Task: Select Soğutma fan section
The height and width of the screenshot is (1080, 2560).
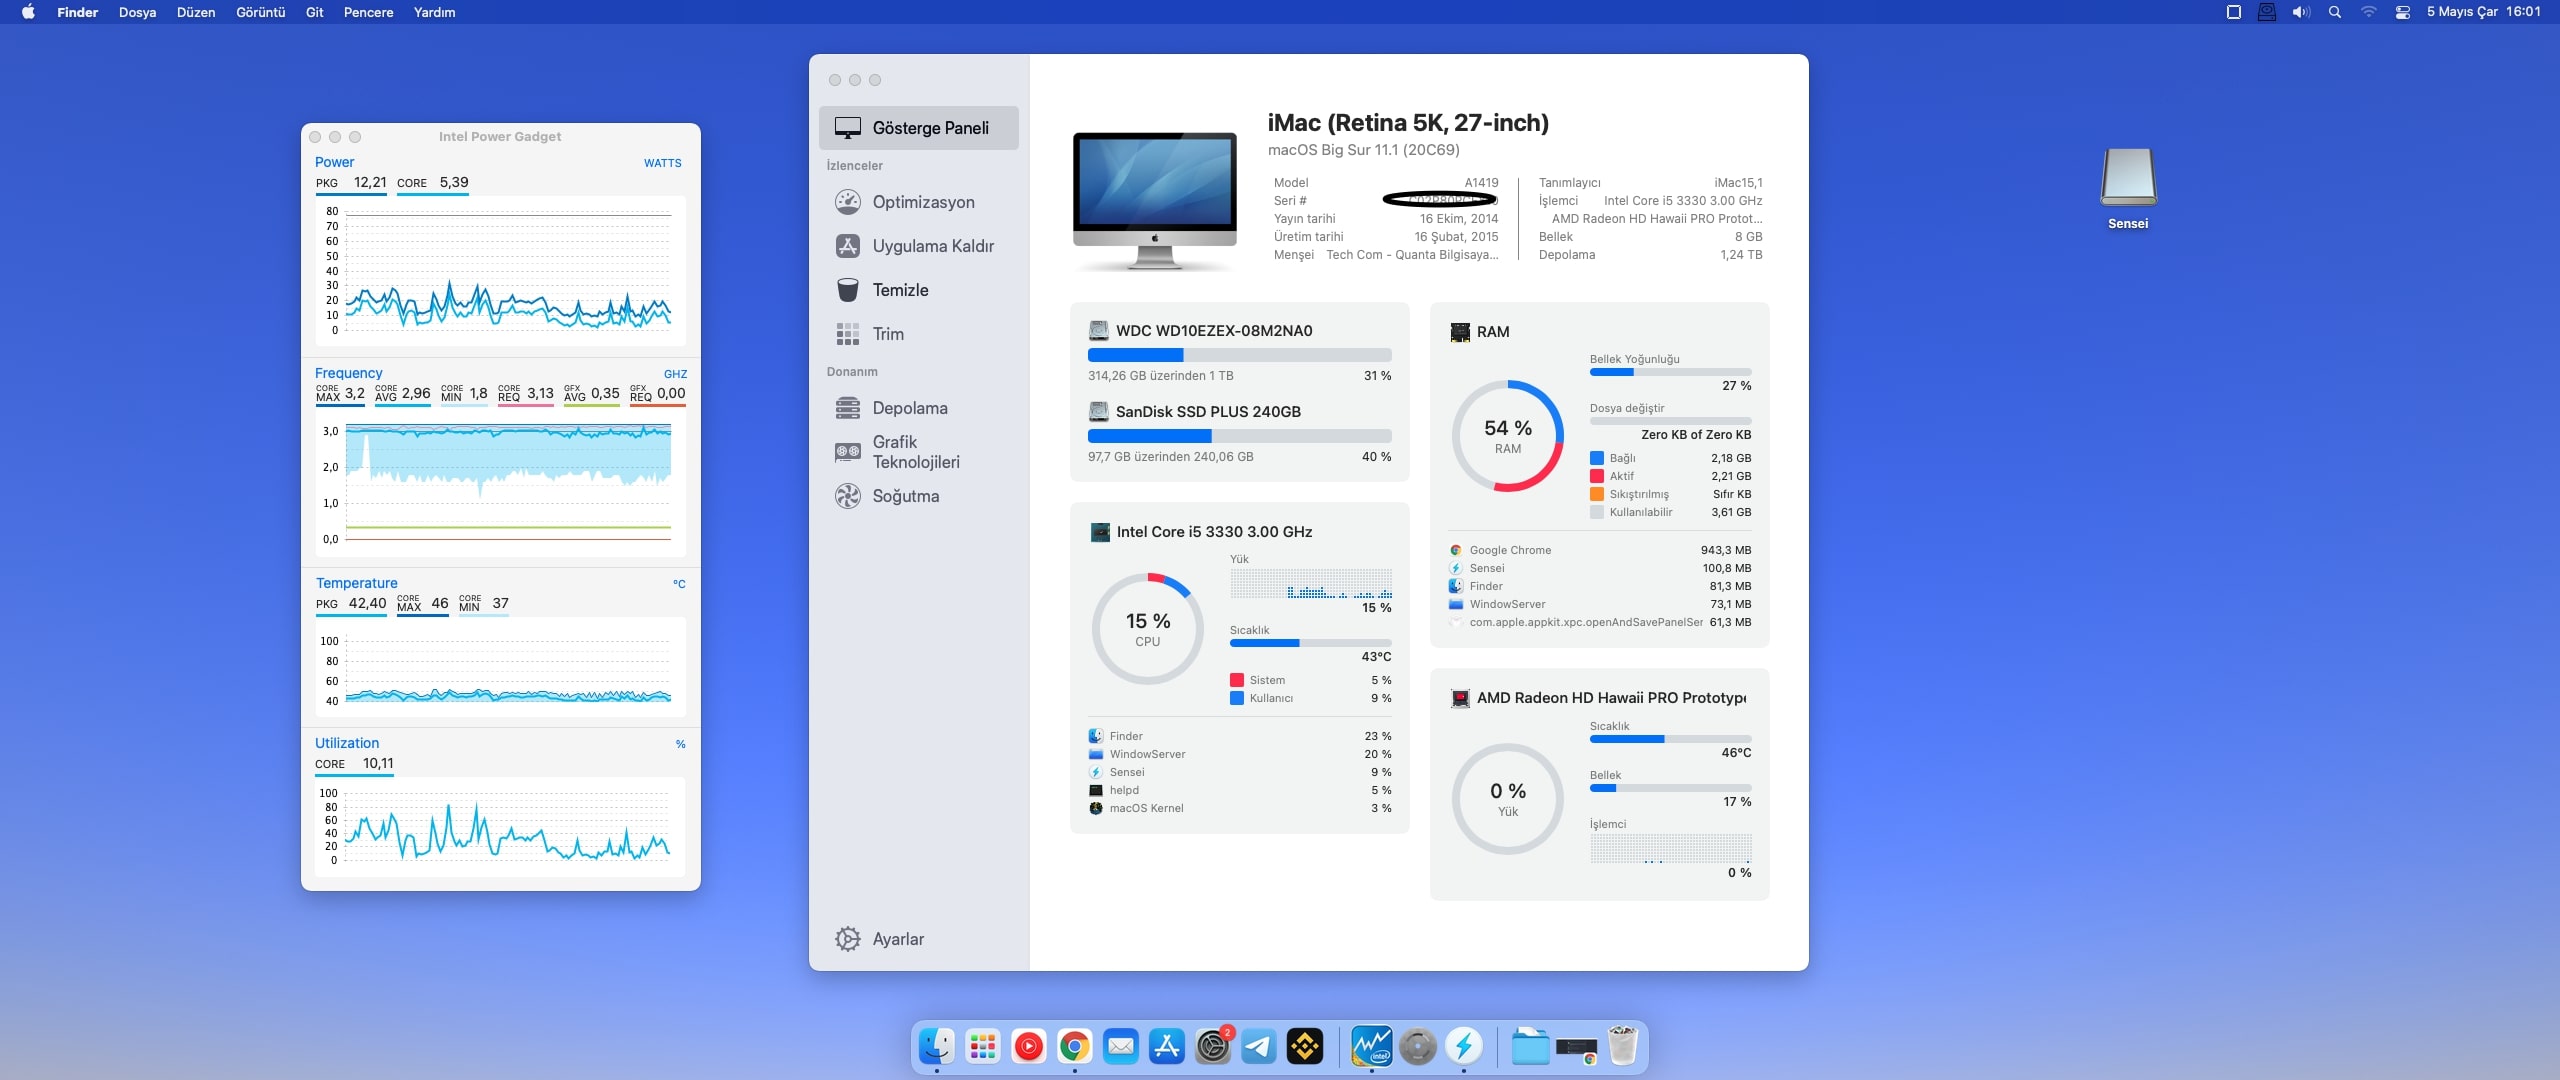Action: (905, 496)
